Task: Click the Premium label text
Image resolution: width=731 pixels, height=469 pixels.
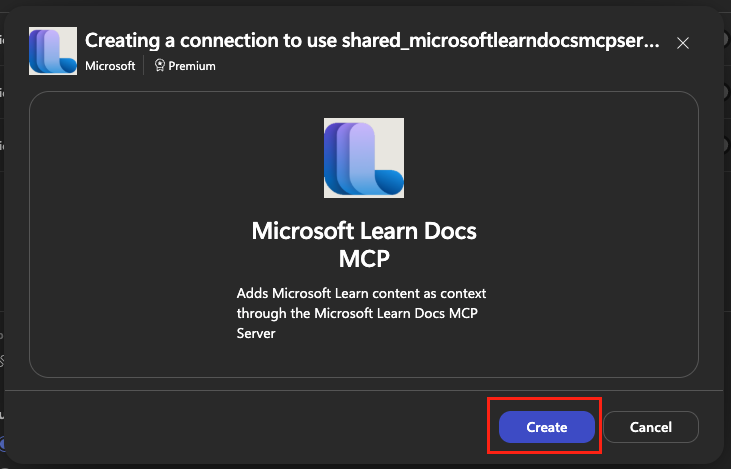Action: point(192,66)
